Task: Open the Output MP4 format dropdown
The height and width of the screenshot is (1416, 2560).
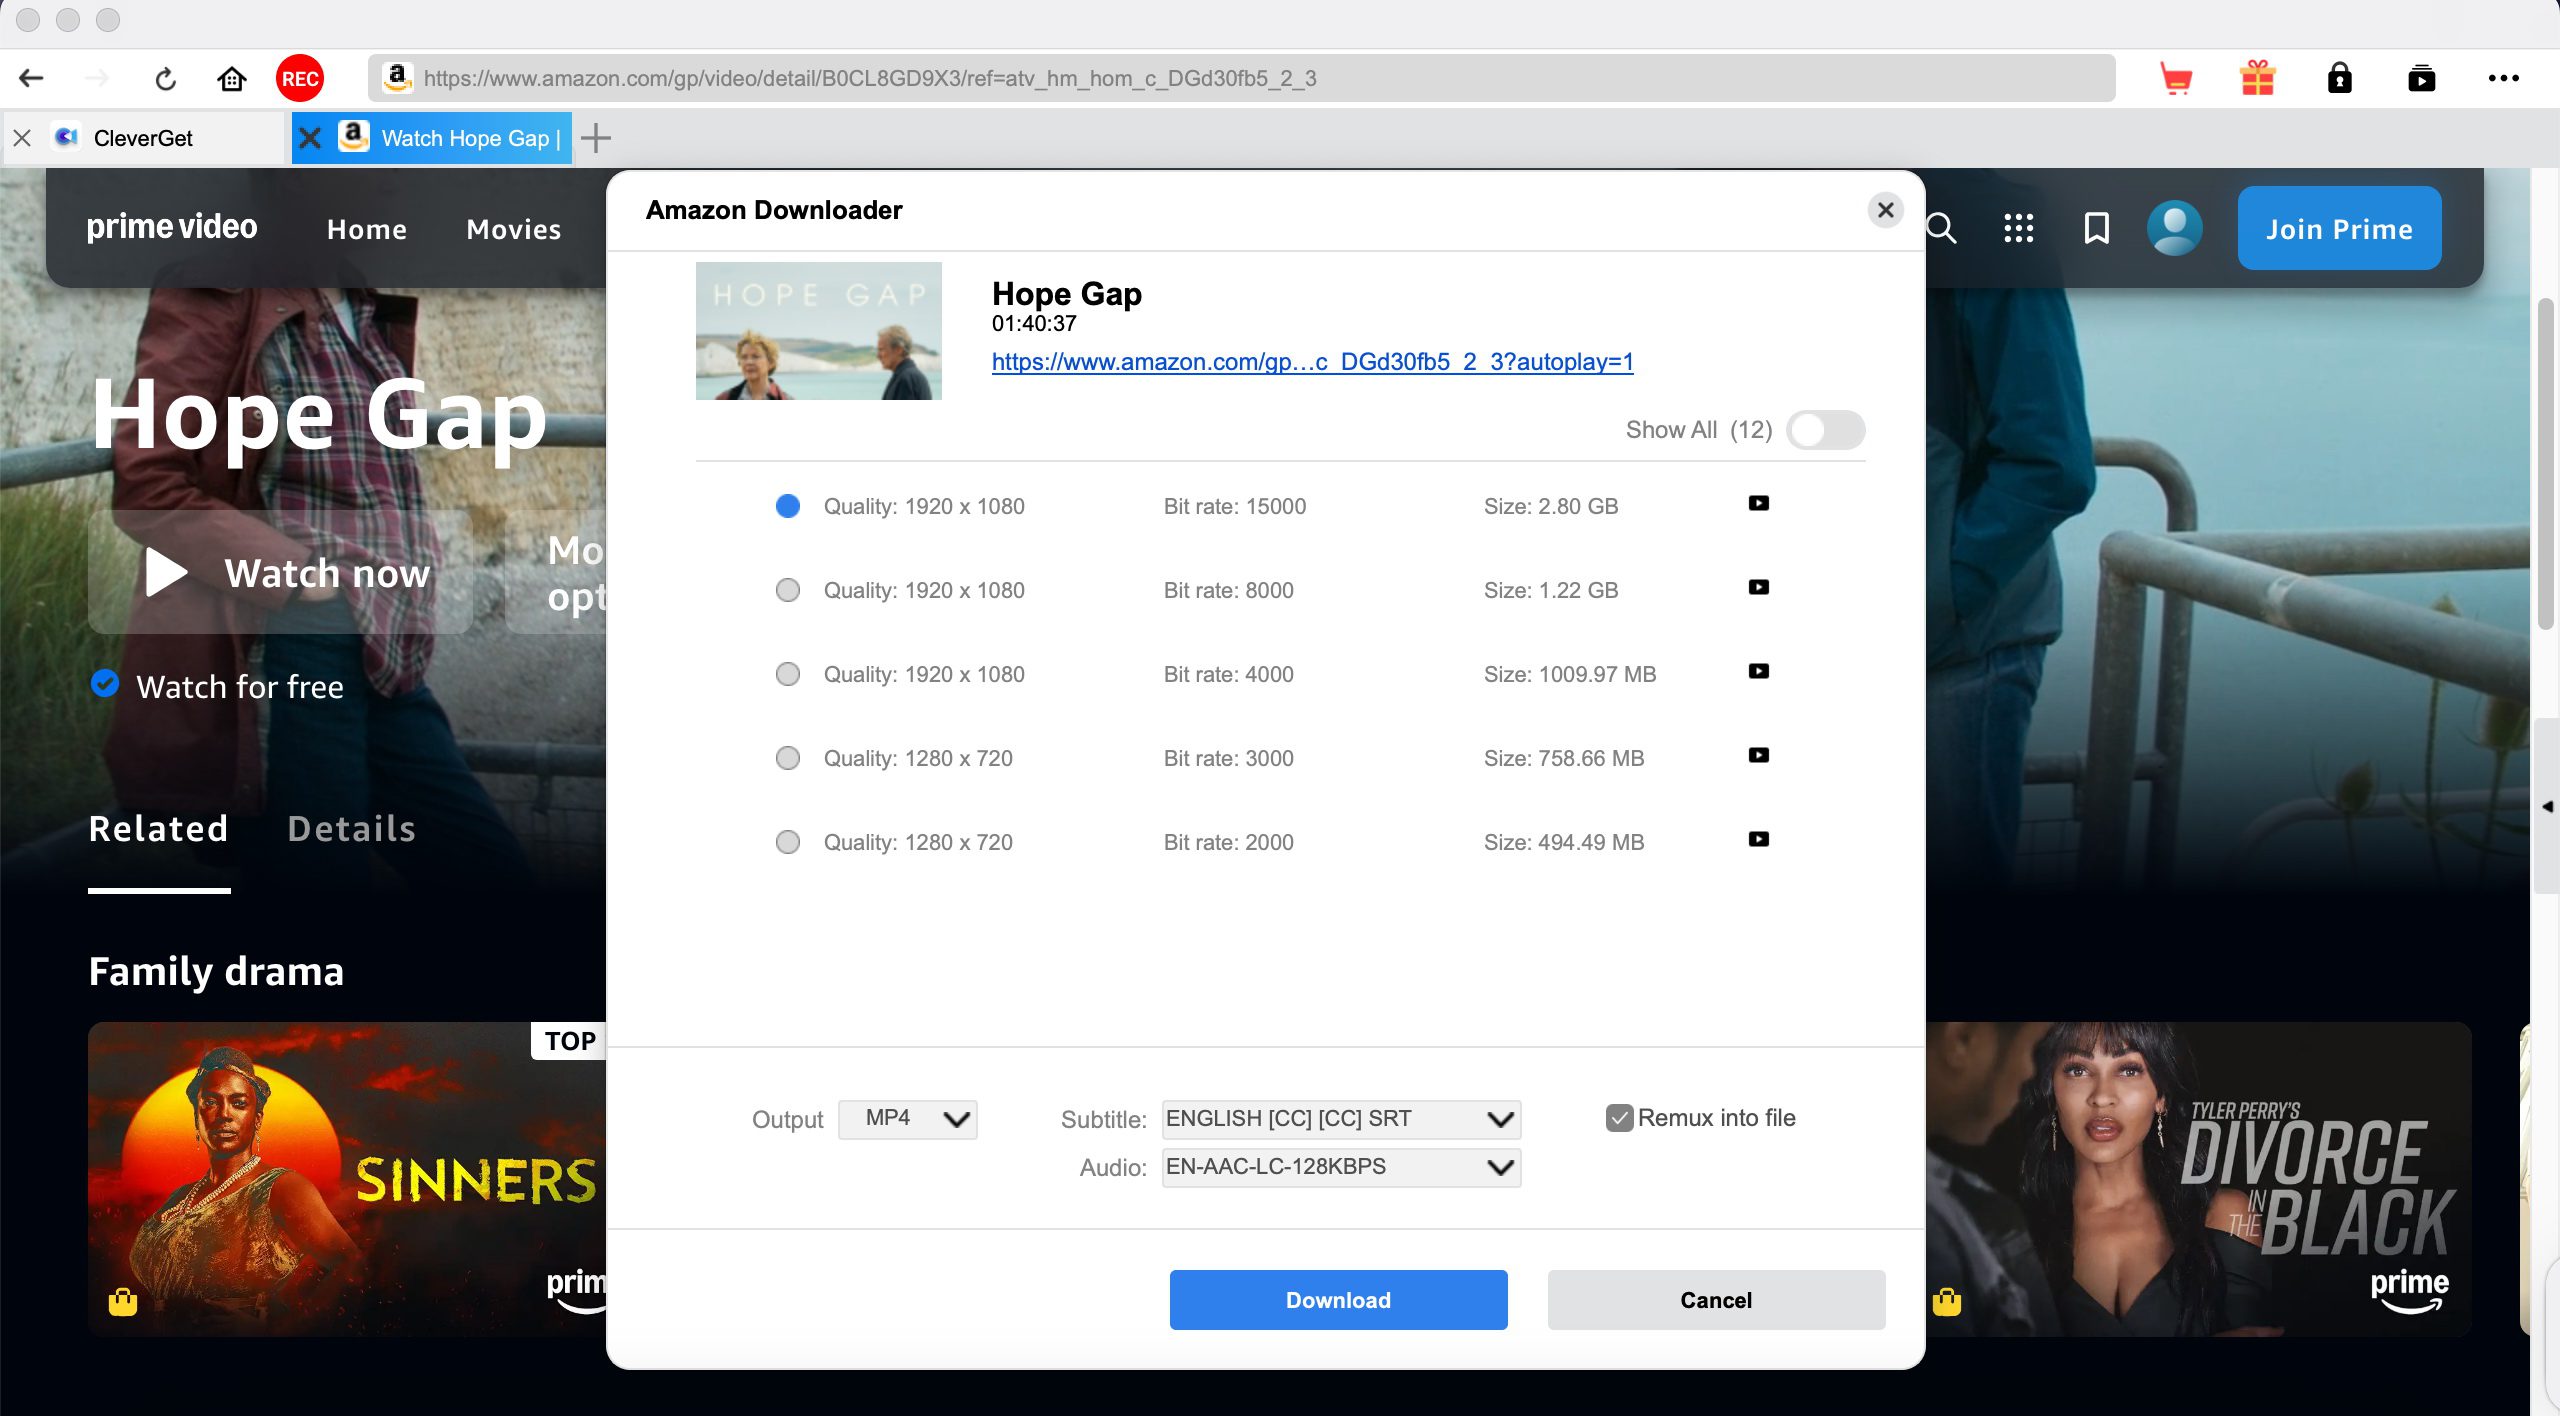Action: pyautogui.click(x=907, y=1119)
